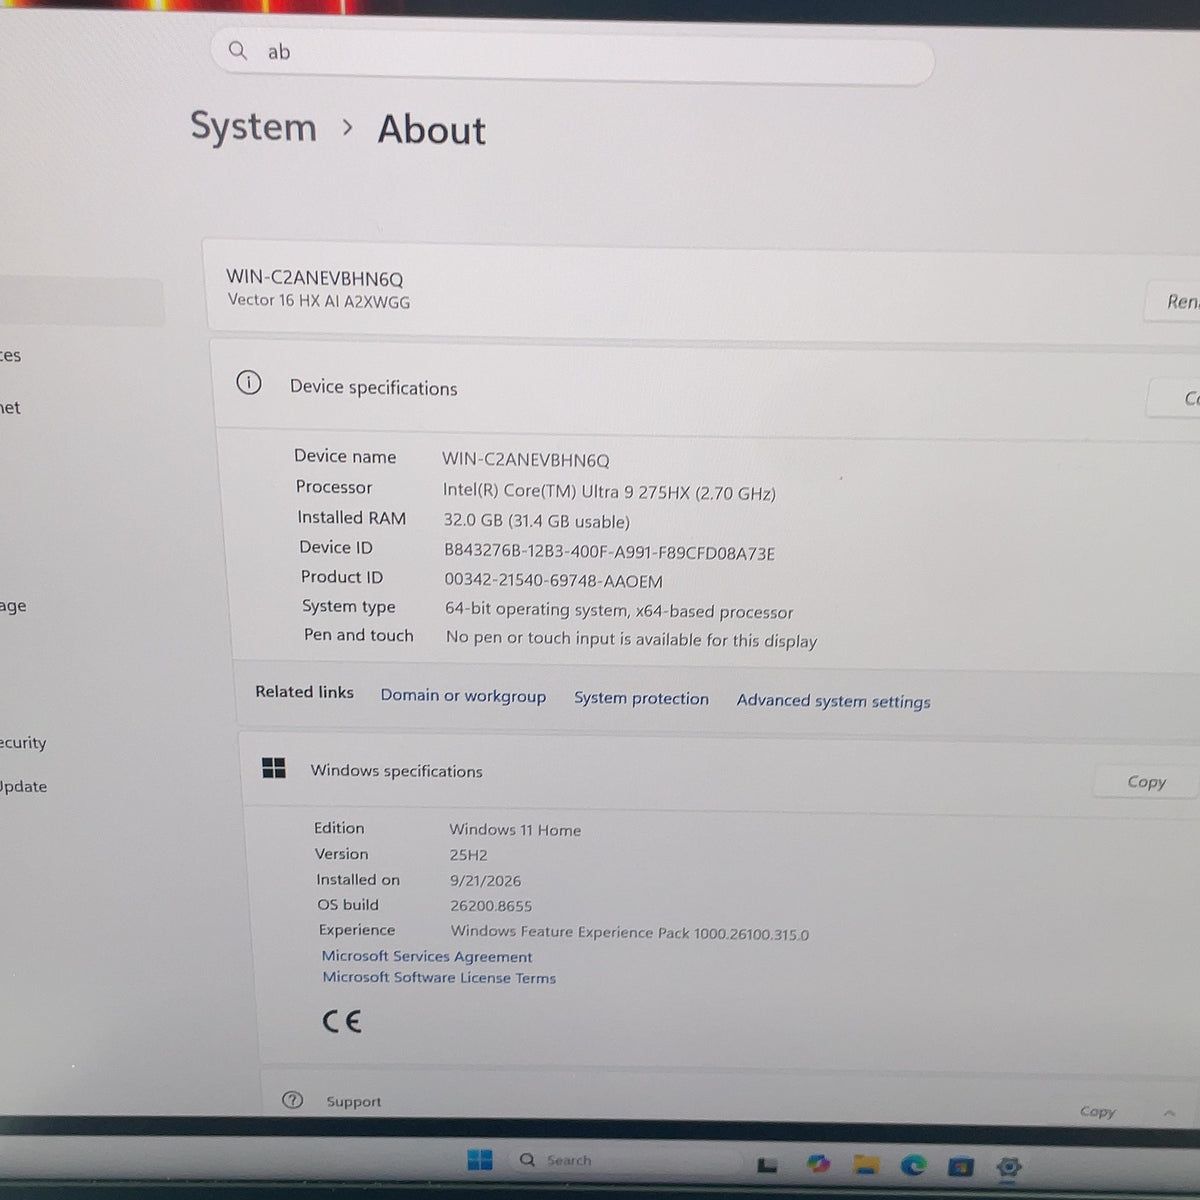Screen dimensions: 1200x1200
Task: Open the Domain or workgroup link
Action: [x=463, y=696]
